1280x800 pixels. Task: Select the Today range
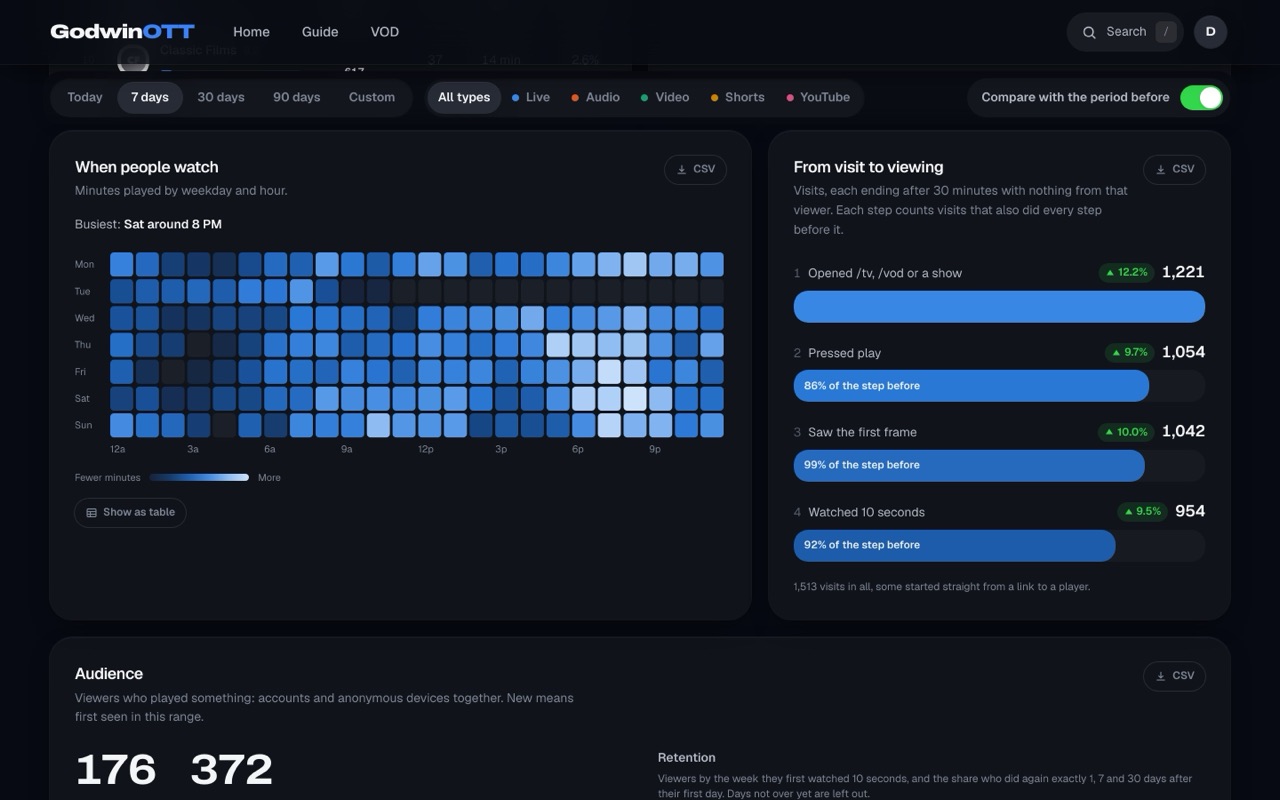pos(85,97)
